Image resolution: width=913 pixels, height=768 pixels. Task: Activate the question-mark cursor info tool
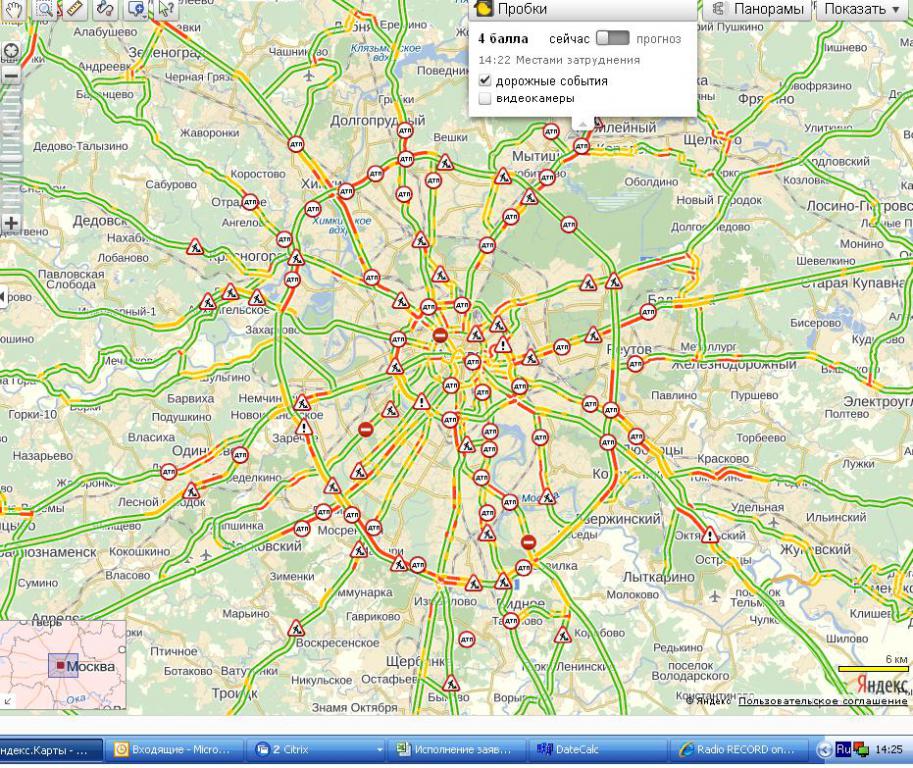pos(166,9)
